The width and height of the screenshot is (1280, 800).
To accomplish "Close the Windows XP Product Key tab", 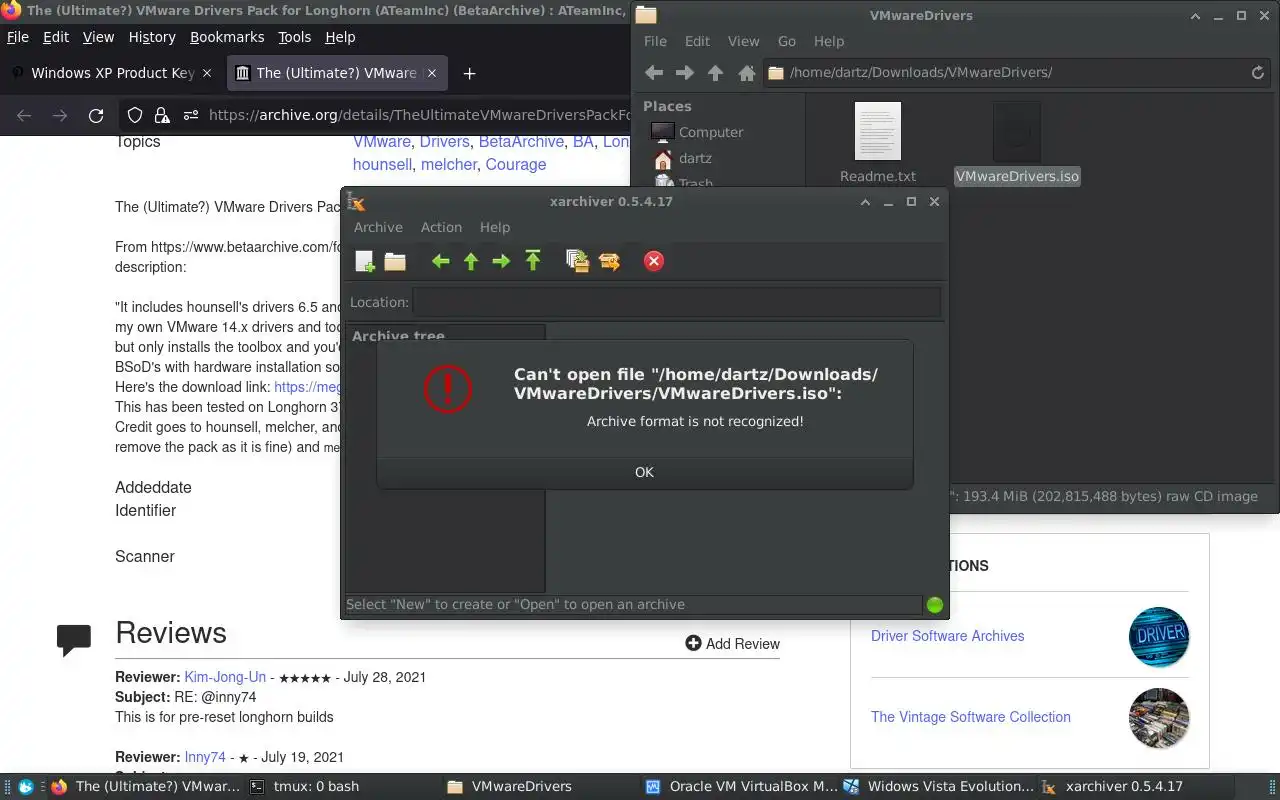I will point(207,73).
